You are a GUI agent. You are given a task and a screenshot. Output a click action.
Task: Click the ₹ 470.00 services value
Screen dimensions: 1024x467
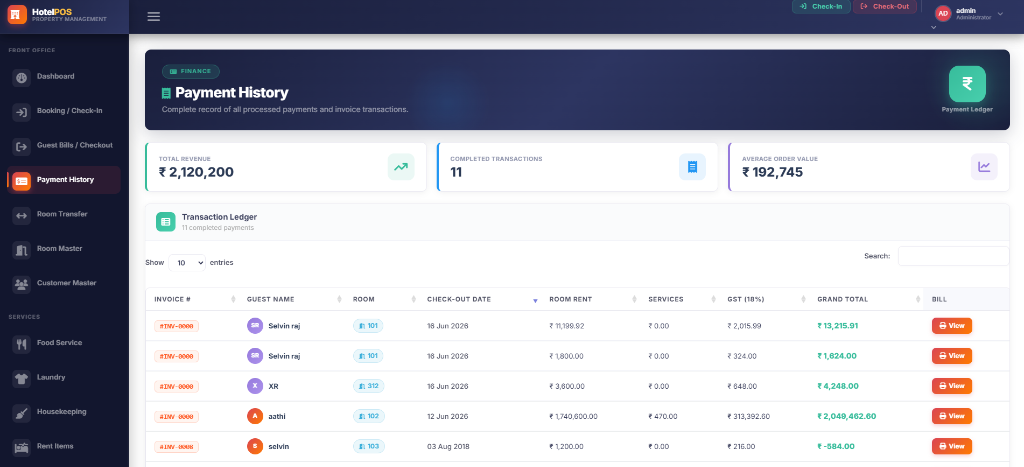click(x=662, y=416)
